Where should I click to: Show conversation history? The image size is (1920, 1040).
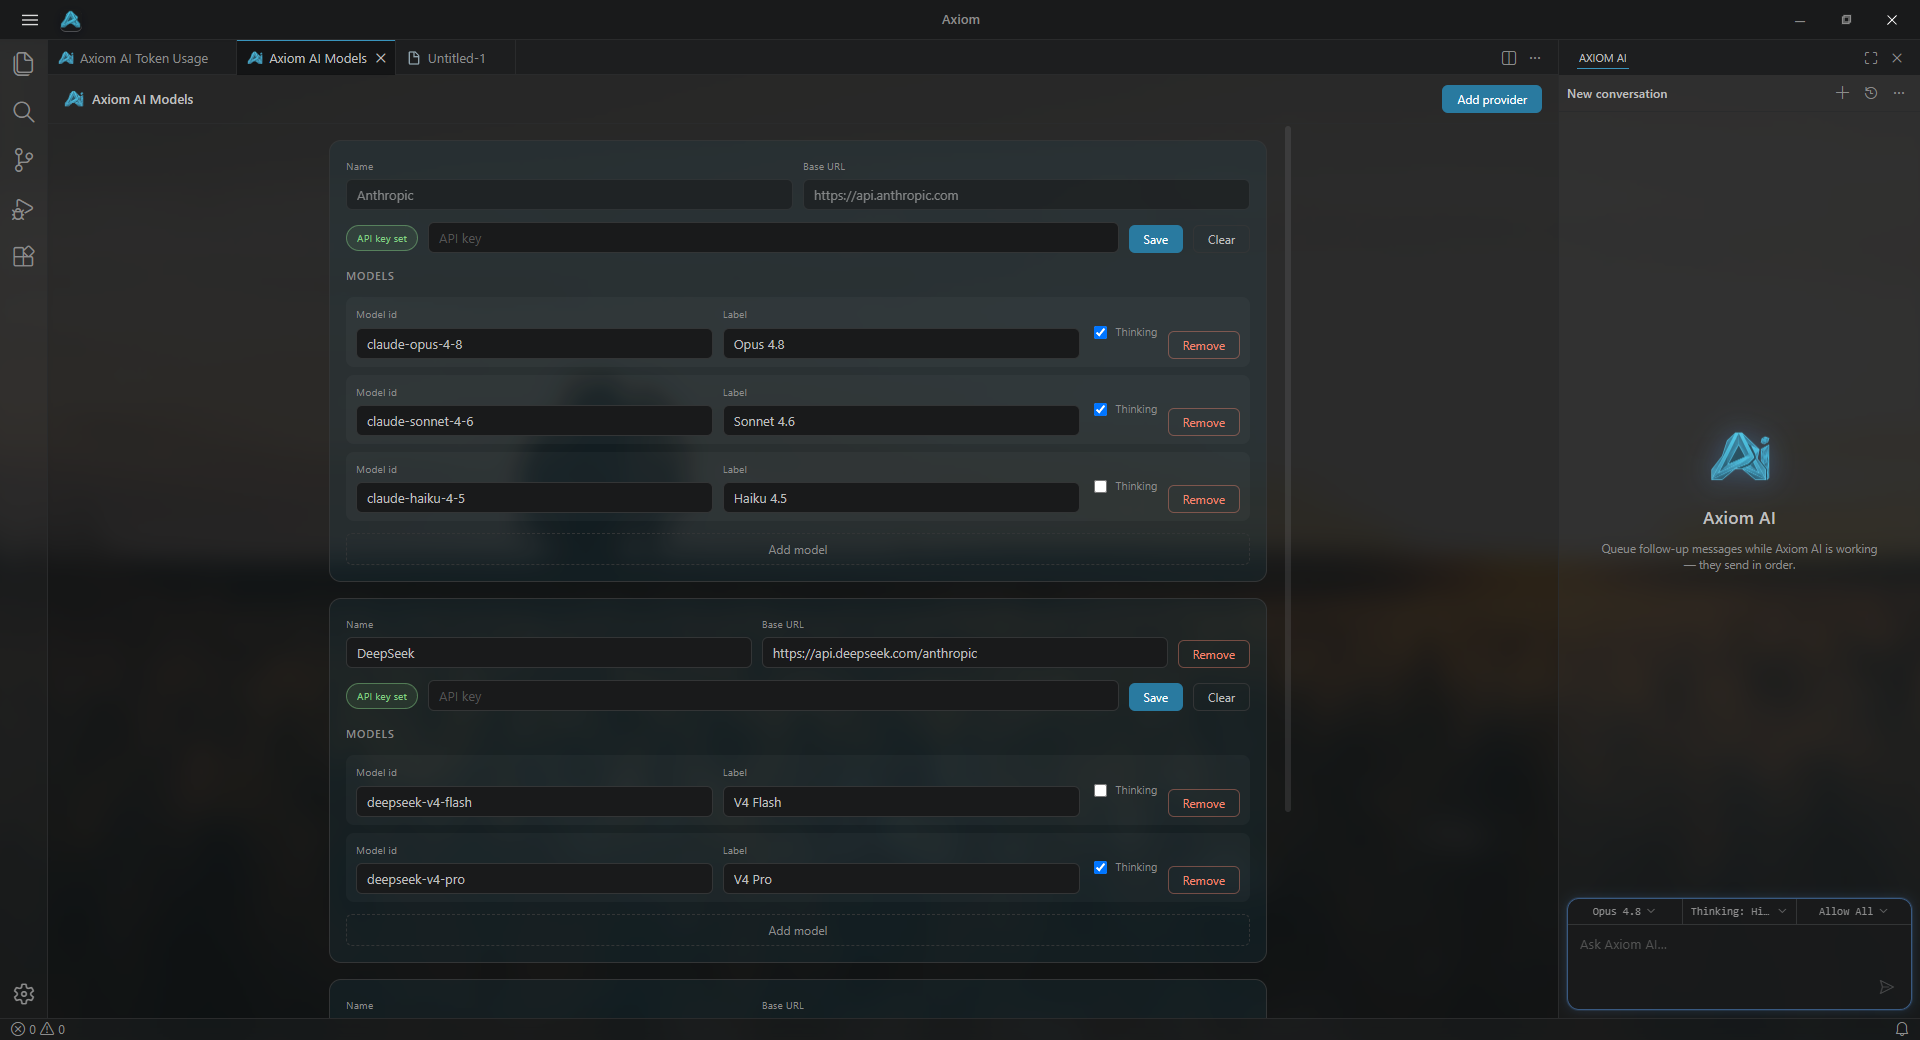1871,93
